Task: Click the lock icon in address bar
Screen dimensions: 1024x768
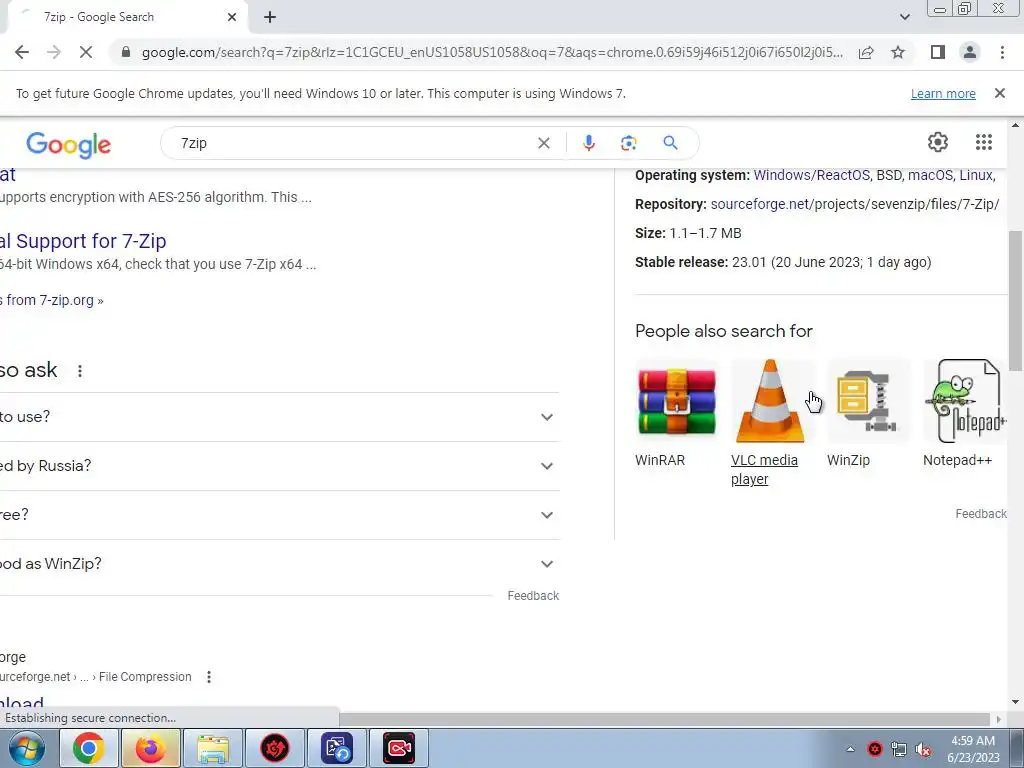Action: point(126,52)
